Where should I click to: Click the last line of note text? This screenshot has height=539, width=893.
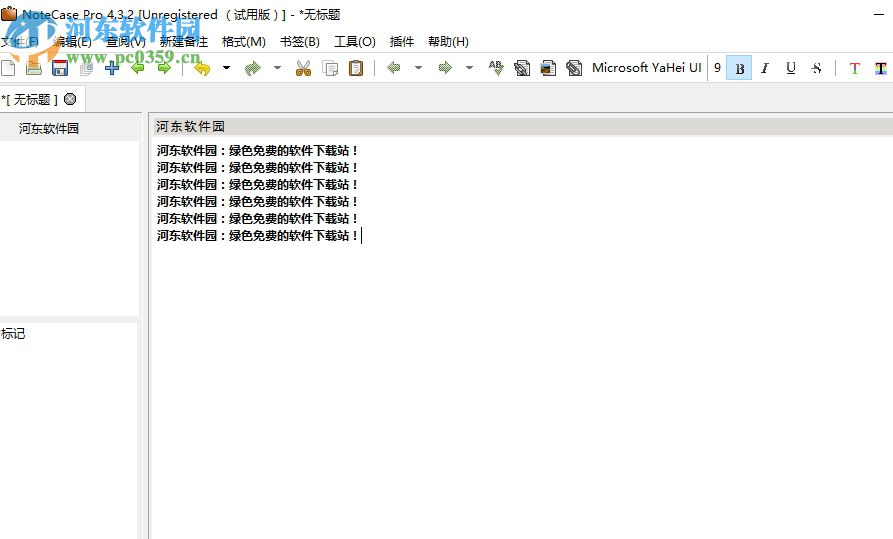[x=257, y=236]
